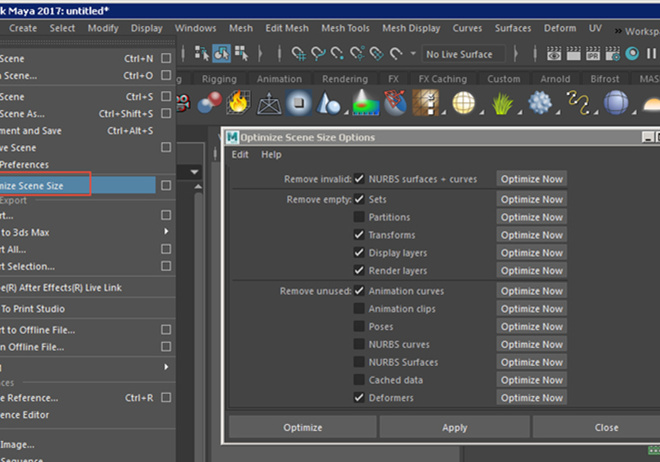Click Optimize Now for Display layers
660x462 pixels.
pyautogui.click(x=532, y=253)
